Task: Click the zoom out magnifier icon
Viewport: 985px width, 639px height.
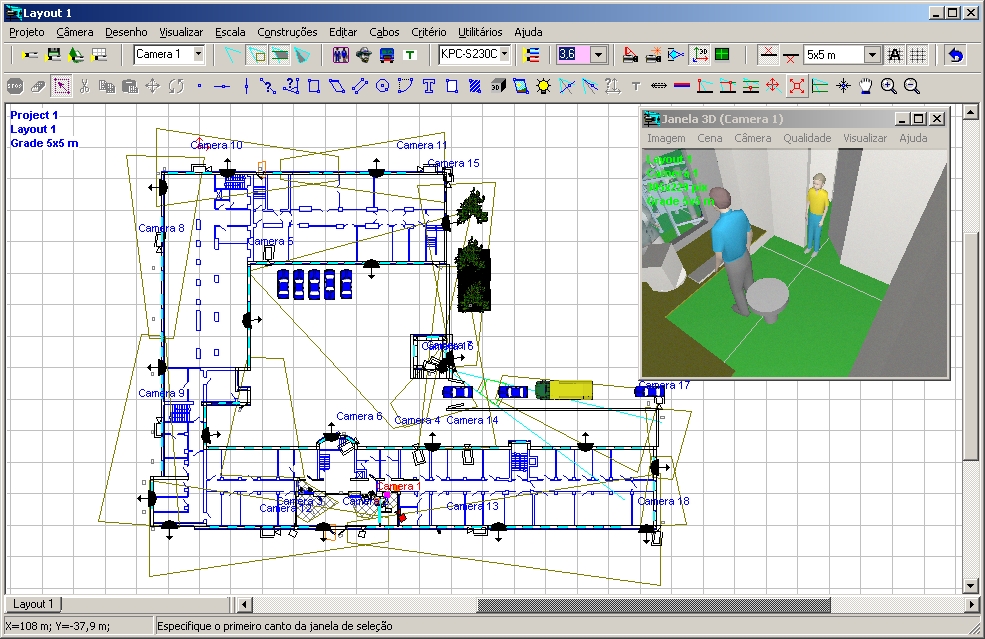Action: click(911, 86)
